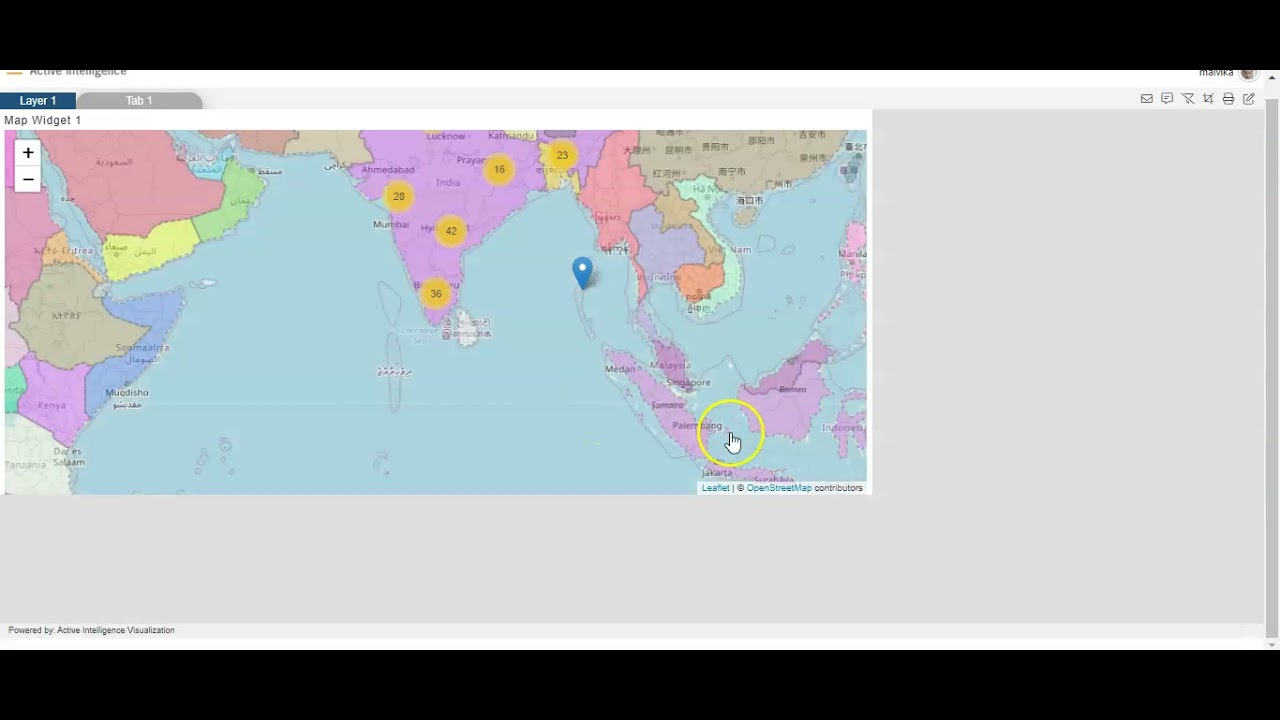
Task: Click the Kenya label on map
Action: (x=51, y=405)
